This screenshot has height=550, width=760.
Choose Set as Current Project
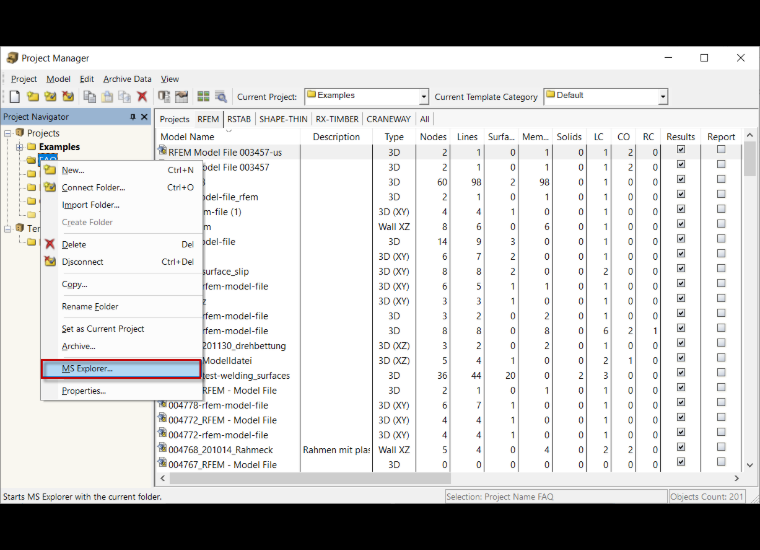pos(121,329)
